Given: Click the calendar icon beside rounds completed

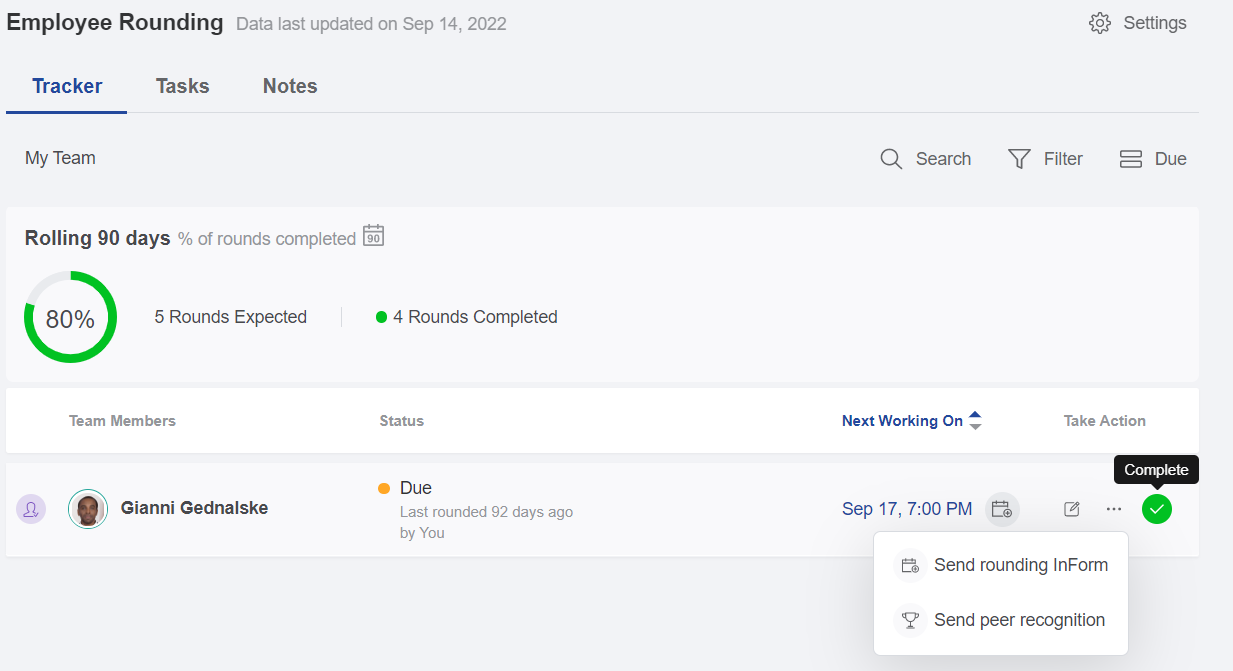Looking at the screenshot, I should coord(373,236).
